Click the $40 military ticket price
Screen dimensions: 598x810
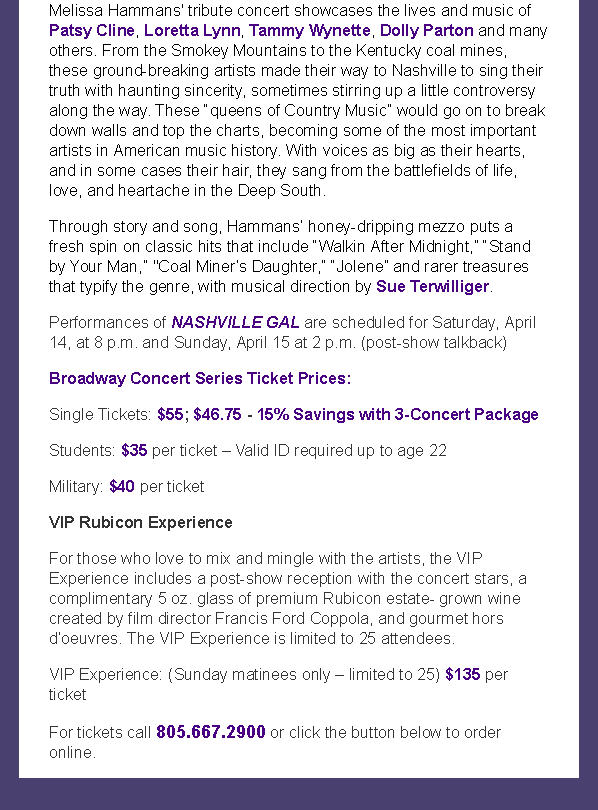point(122,487)
